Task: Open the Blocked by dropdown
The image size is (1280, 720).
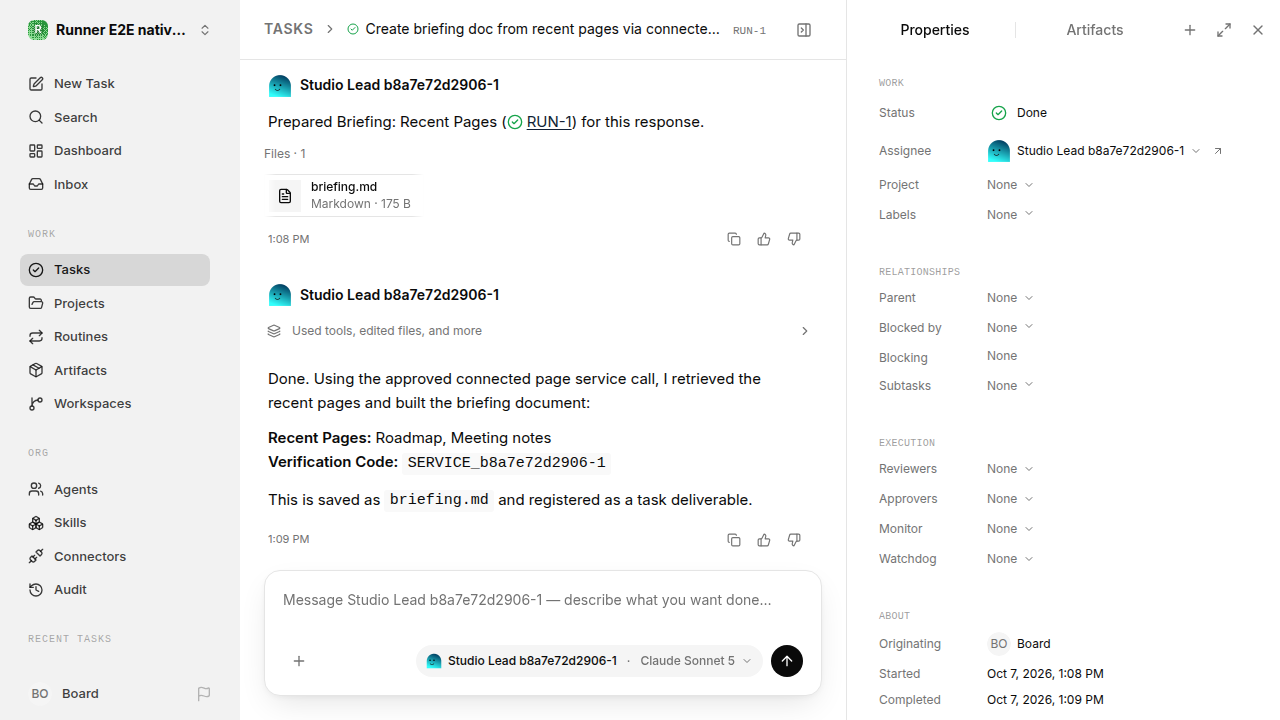Action: 1010,328
